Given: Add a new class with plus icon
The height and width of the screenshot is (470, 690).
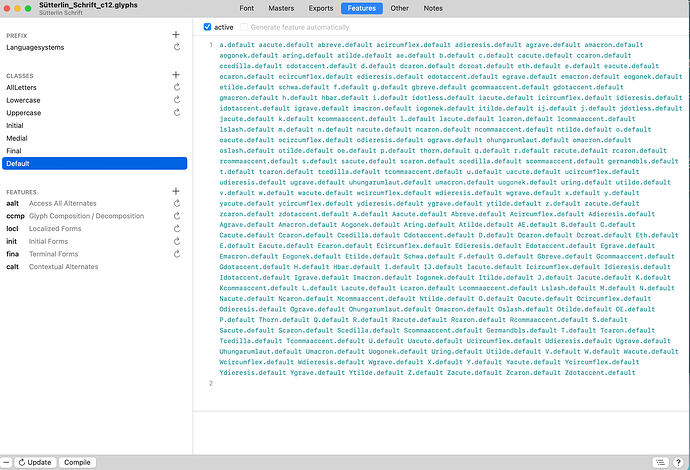Looking at the screenshot, I should click(x=176, y=75).
